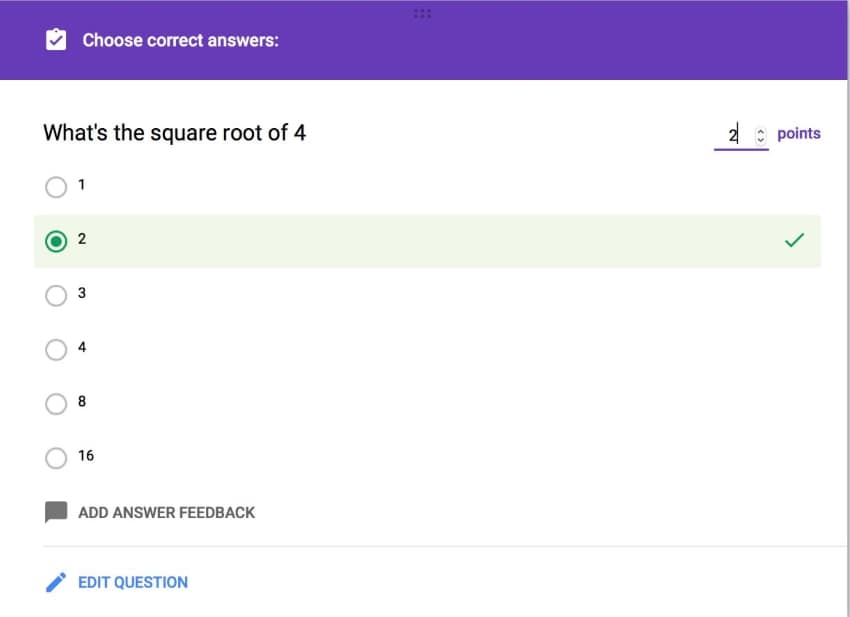The height and width of the screenshot is (617, 850).
Task: Increase points with the stepper up arrow
Action: (760, 130)
